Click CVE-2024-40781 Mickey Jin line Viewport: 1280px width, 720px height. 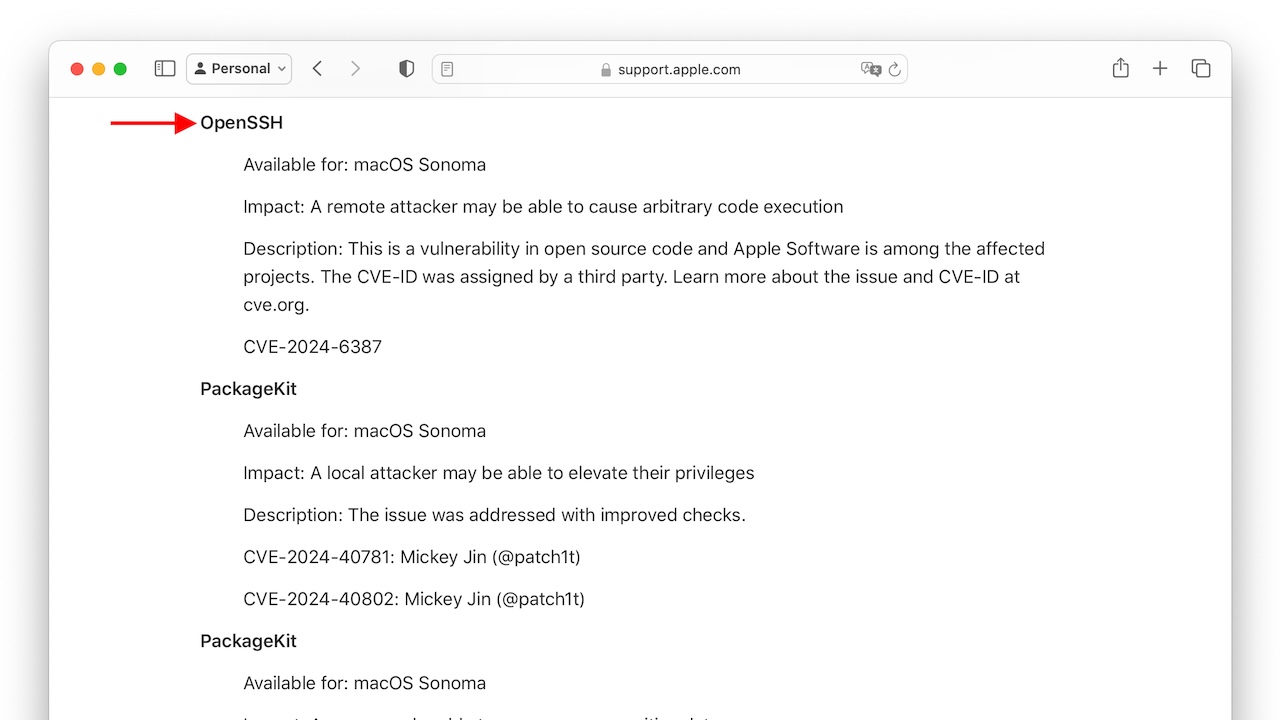click(x=411, y=557)
